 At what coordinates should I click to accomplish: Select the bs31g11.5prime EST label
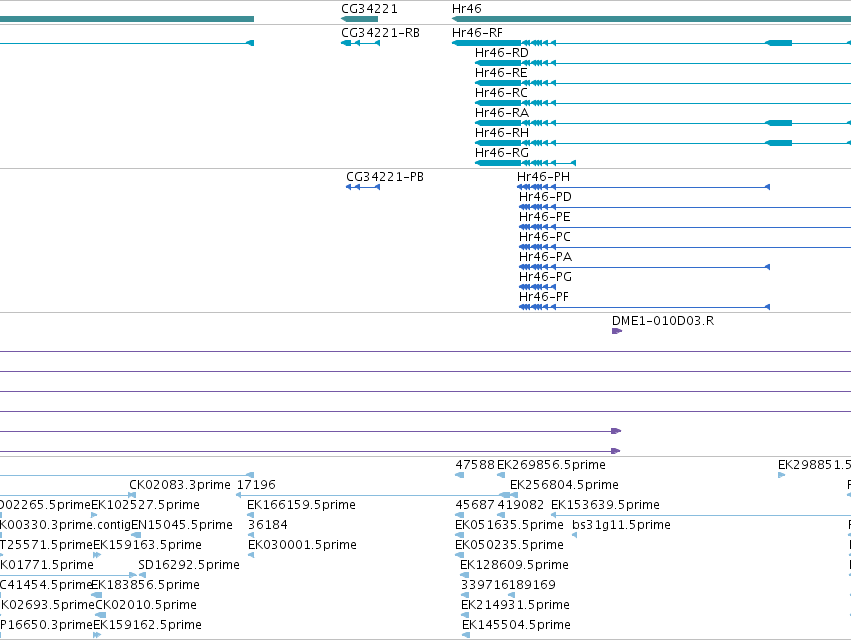click(621, 525)
